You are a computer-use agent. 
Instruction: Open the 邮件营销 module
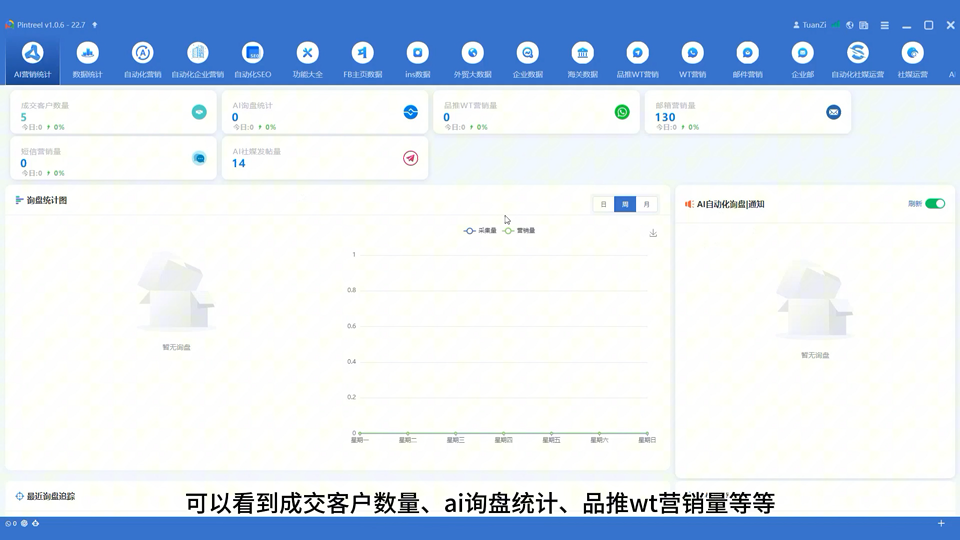tap(748, 60)
